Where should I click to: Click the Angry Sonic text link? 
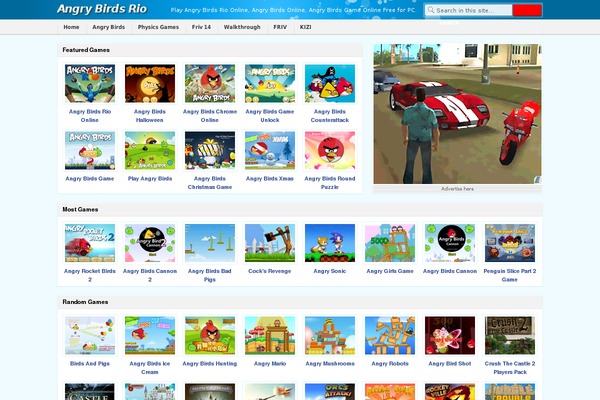(330, 271)
